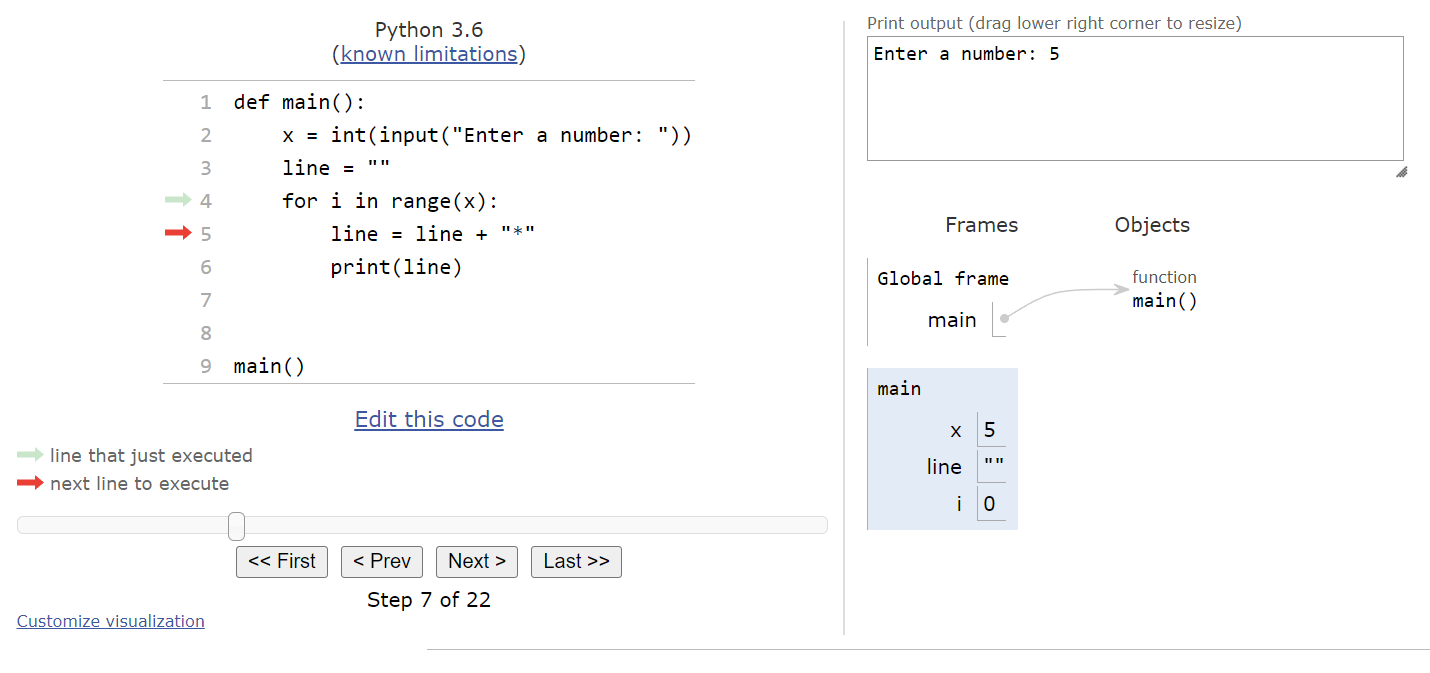Advance execution with the 'Next >' button
1430x673 pixels.
476,561
